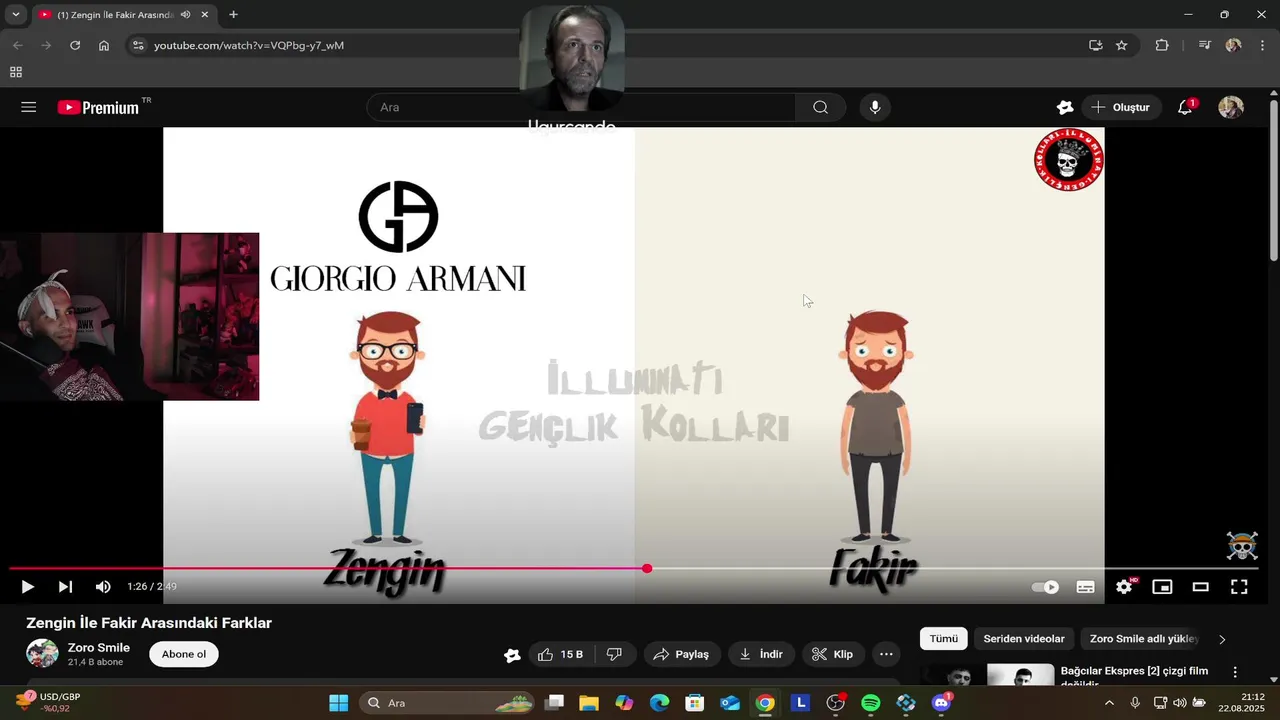Select the Zengin İle Fakir browser tab
This screenshot has width=1280, height=720.
click(x=125, y=15)
